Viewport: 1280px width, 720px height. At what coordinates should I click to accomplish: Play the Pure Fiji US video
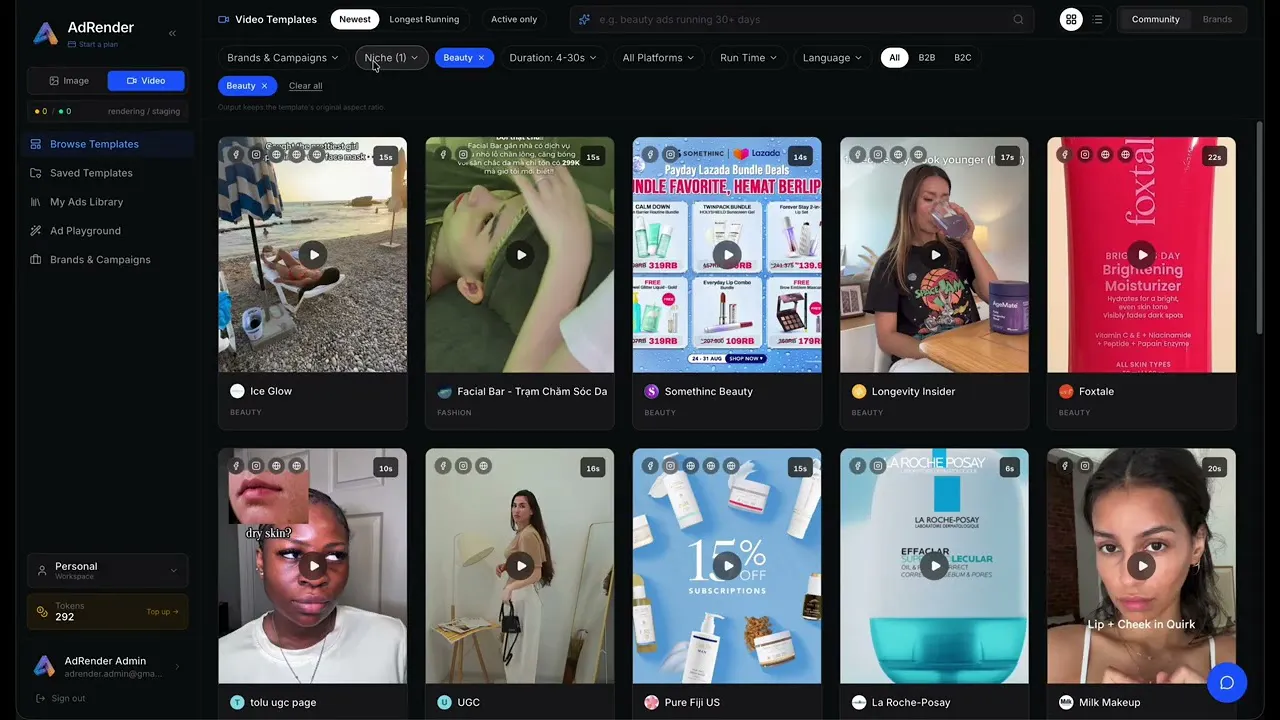[727, 566]
